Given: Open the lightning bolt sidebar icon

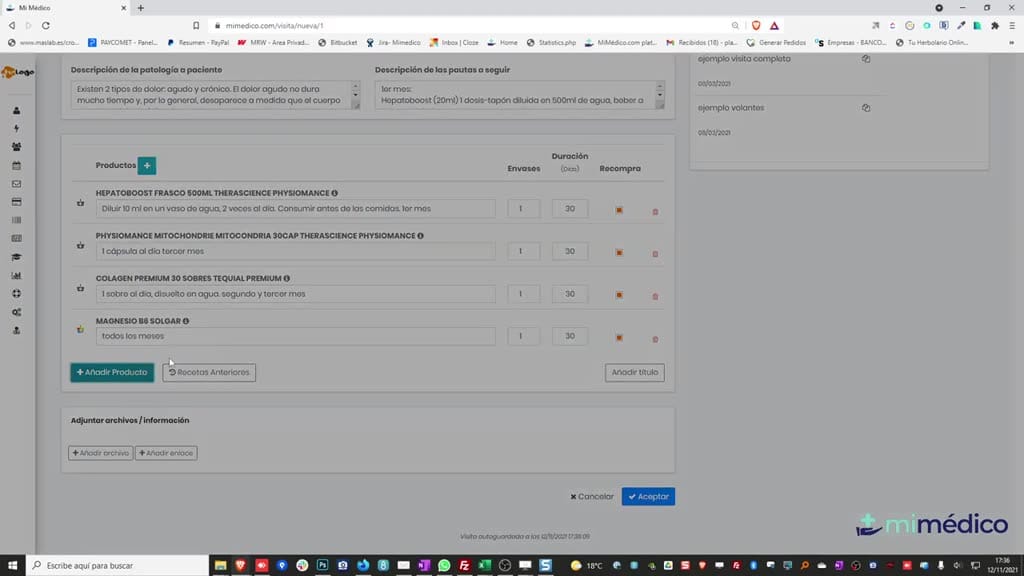Looking at the screenshot, I should pyautogui.click(x=16, y=129).
